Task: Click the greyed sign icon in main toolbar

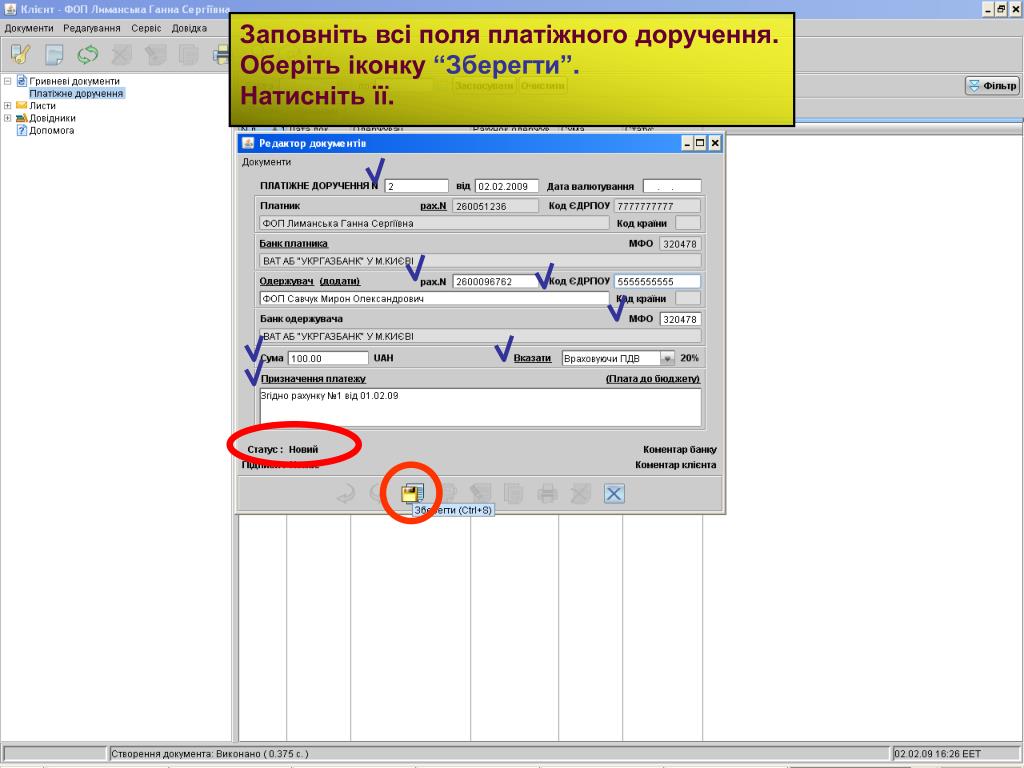Action: tap(155, 54)
